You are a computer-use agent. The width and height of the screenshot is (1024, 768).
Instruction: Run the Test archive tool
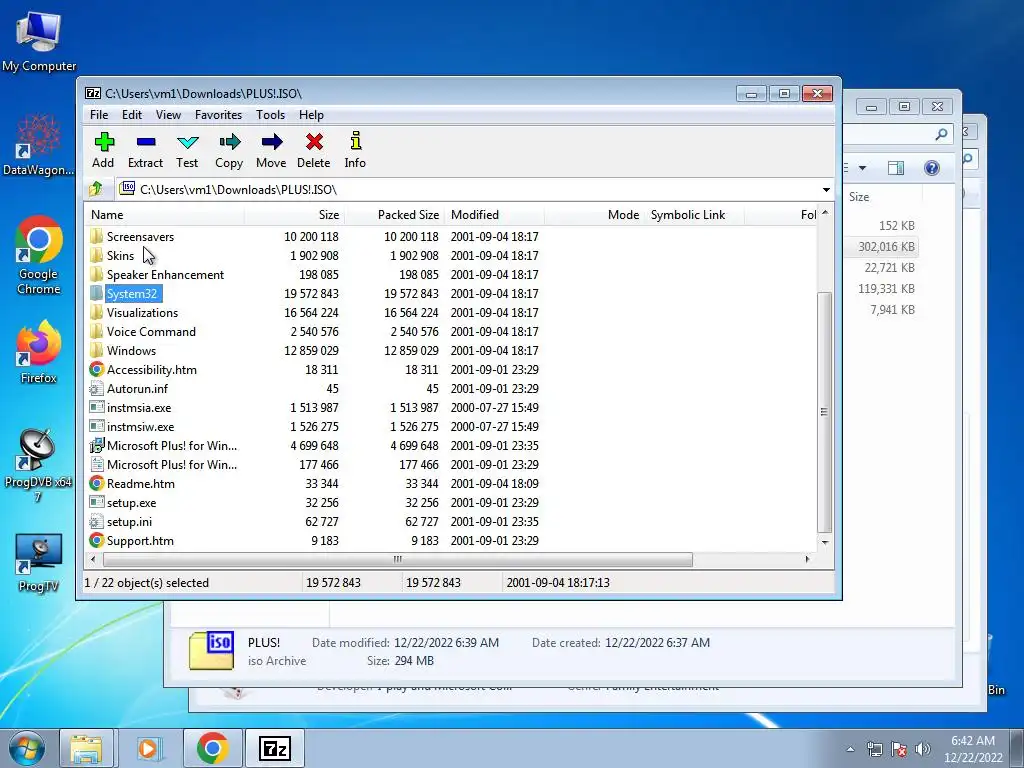(187, 150)
